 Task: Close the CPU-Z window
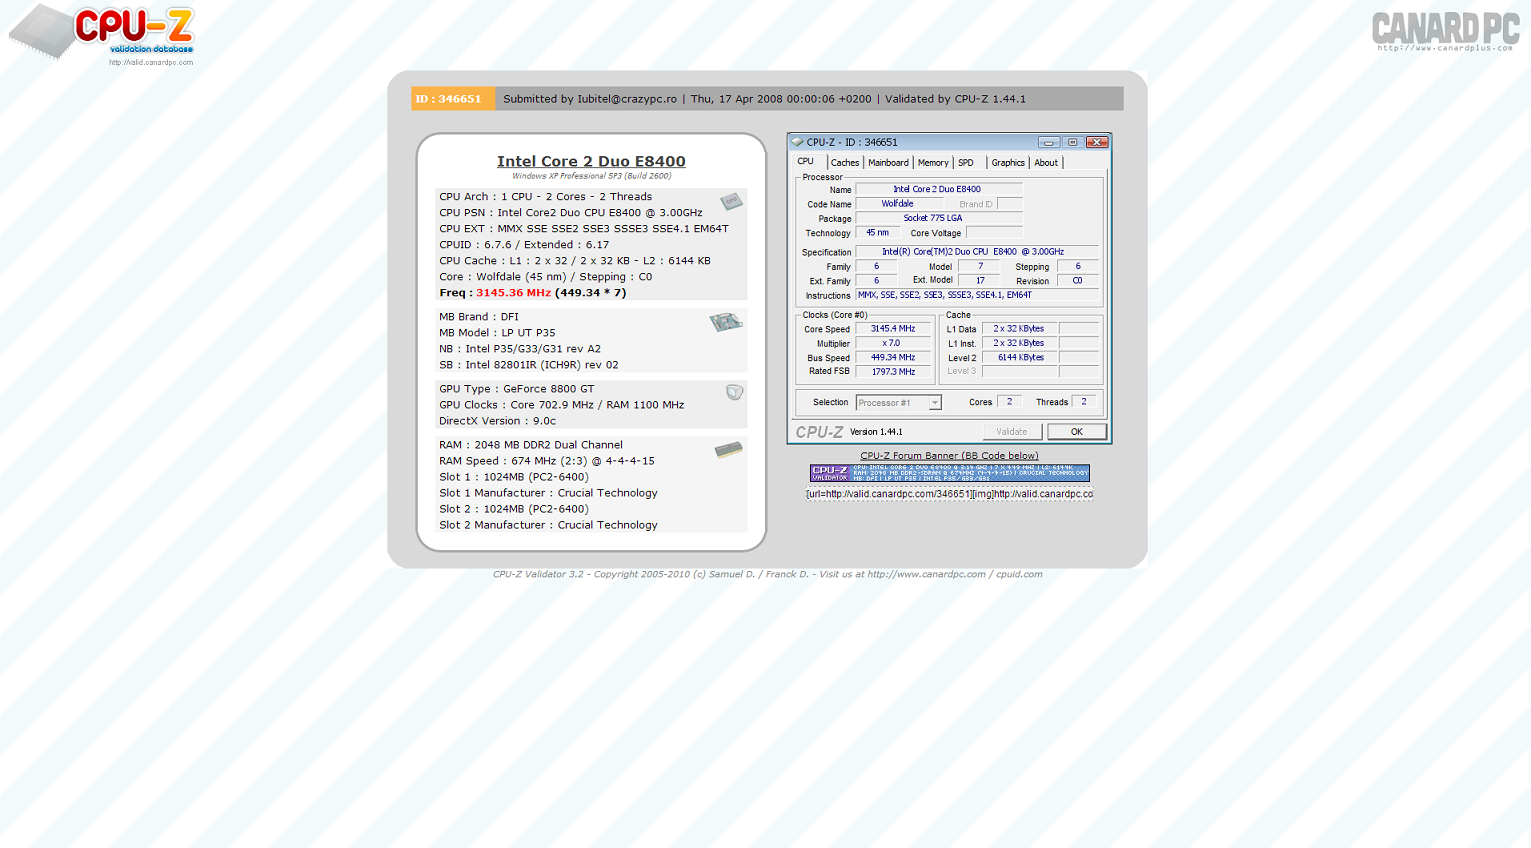[1097, 142]
